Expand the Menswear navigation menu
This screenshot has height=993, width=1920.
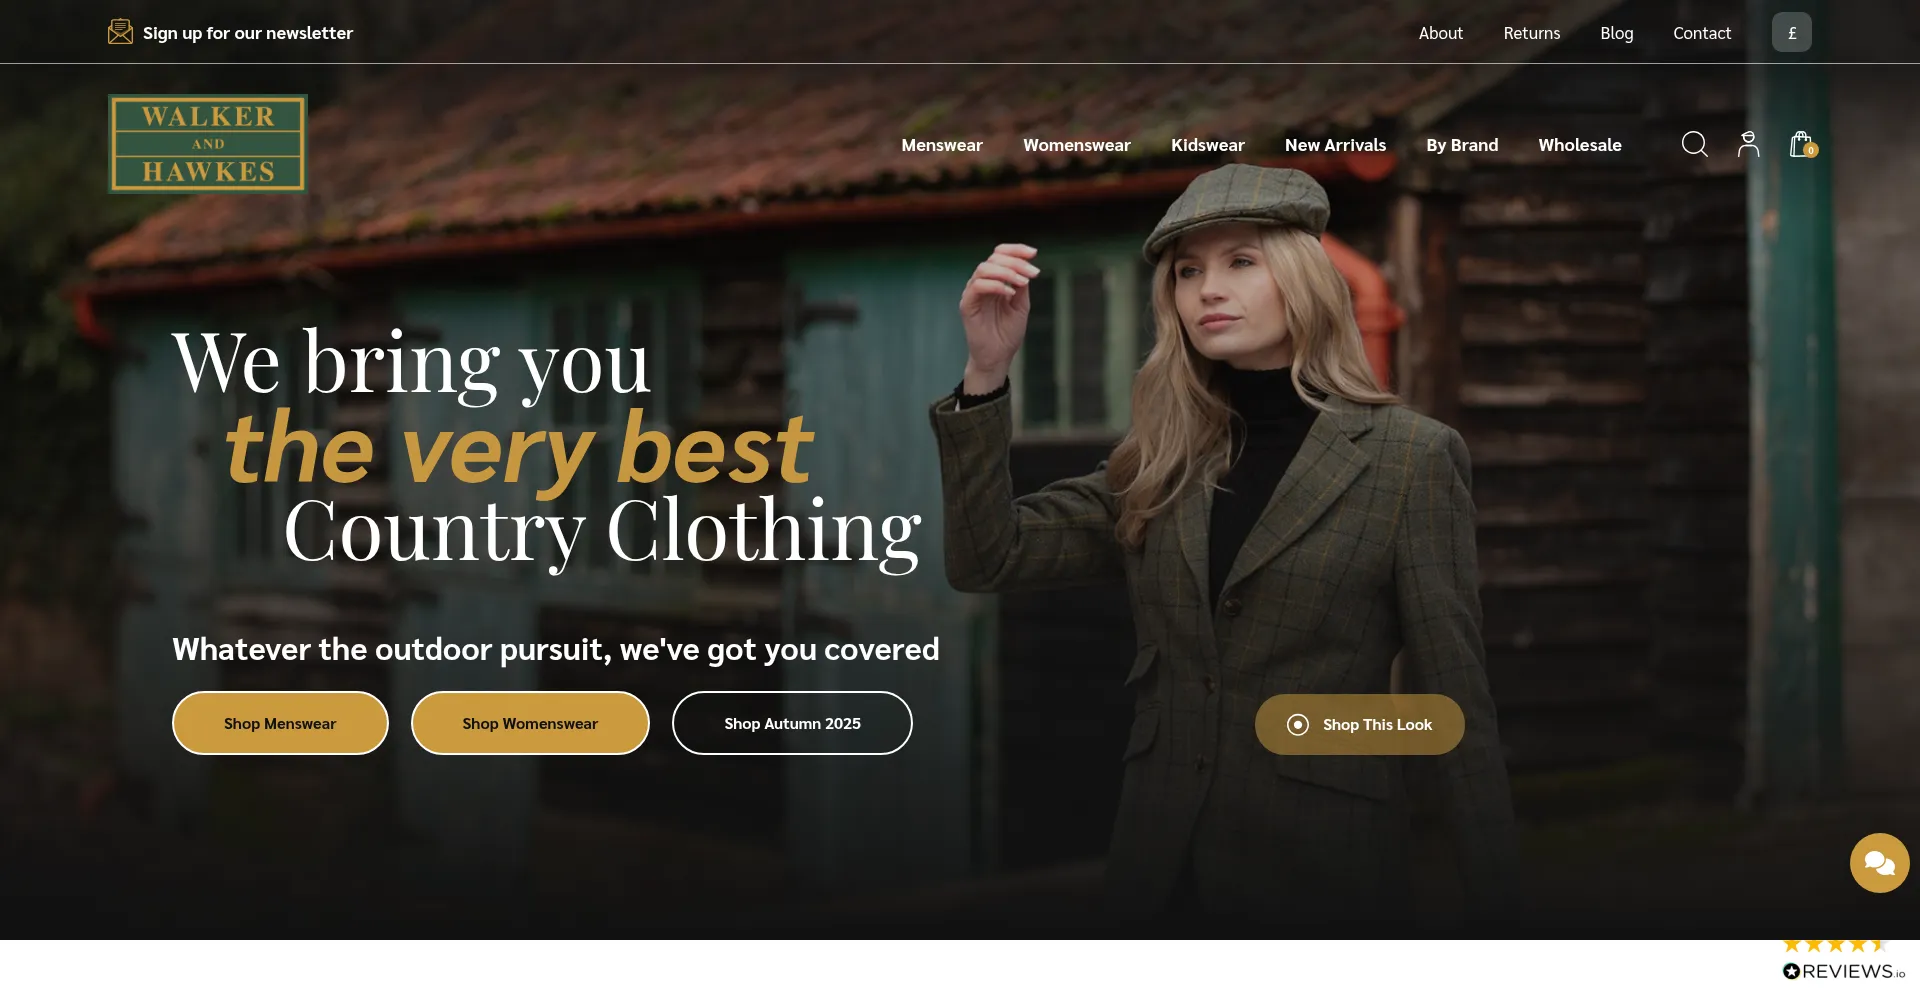click(x=941, y=145)
